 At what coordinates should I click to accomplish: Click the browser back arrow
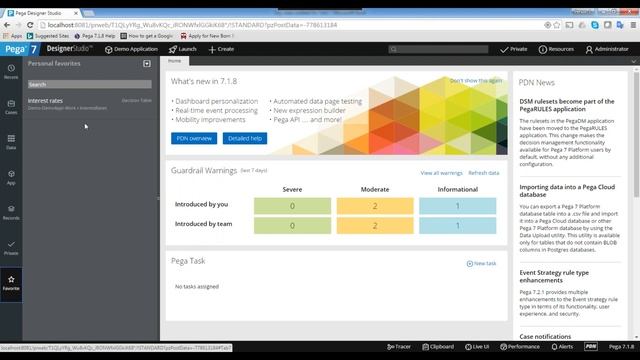(7, 25)
